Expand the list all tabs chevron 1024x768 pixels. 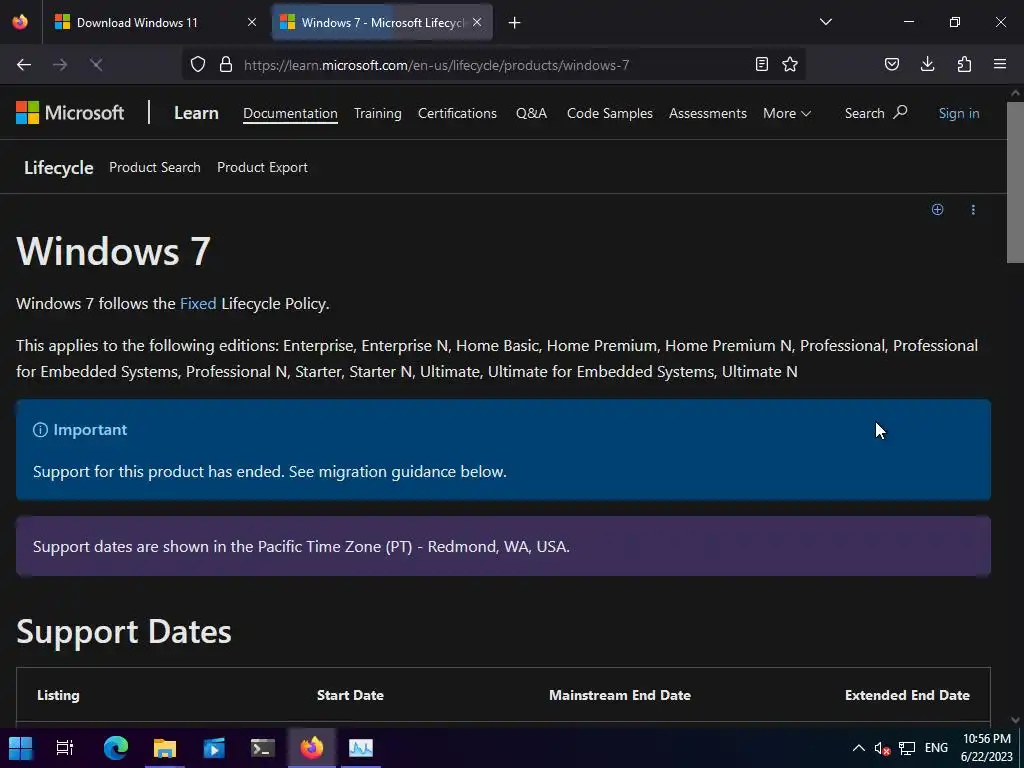pyautogui.click(x=826, y=22)
